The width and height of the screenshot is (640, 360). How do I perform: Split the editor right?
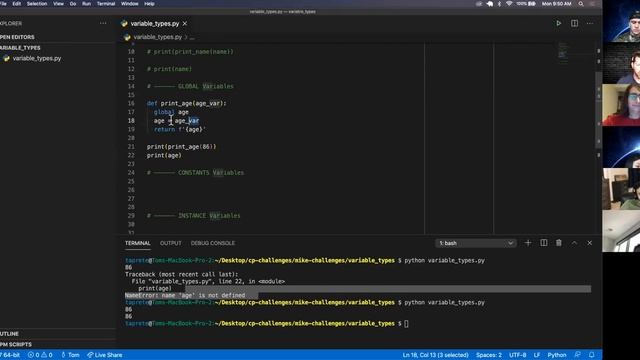pos(574,23)
